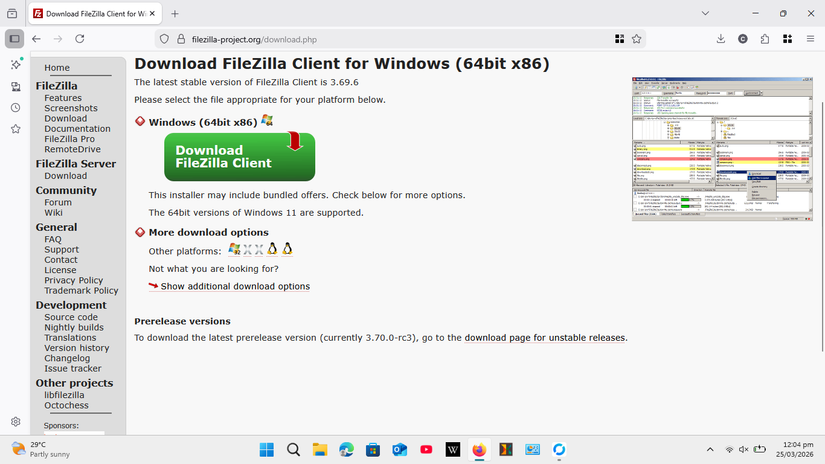This screenshot has height=464, width=825.
Task: Open the AI chatbot sparkle sidebar icon
Action: [x=16, y=64]
